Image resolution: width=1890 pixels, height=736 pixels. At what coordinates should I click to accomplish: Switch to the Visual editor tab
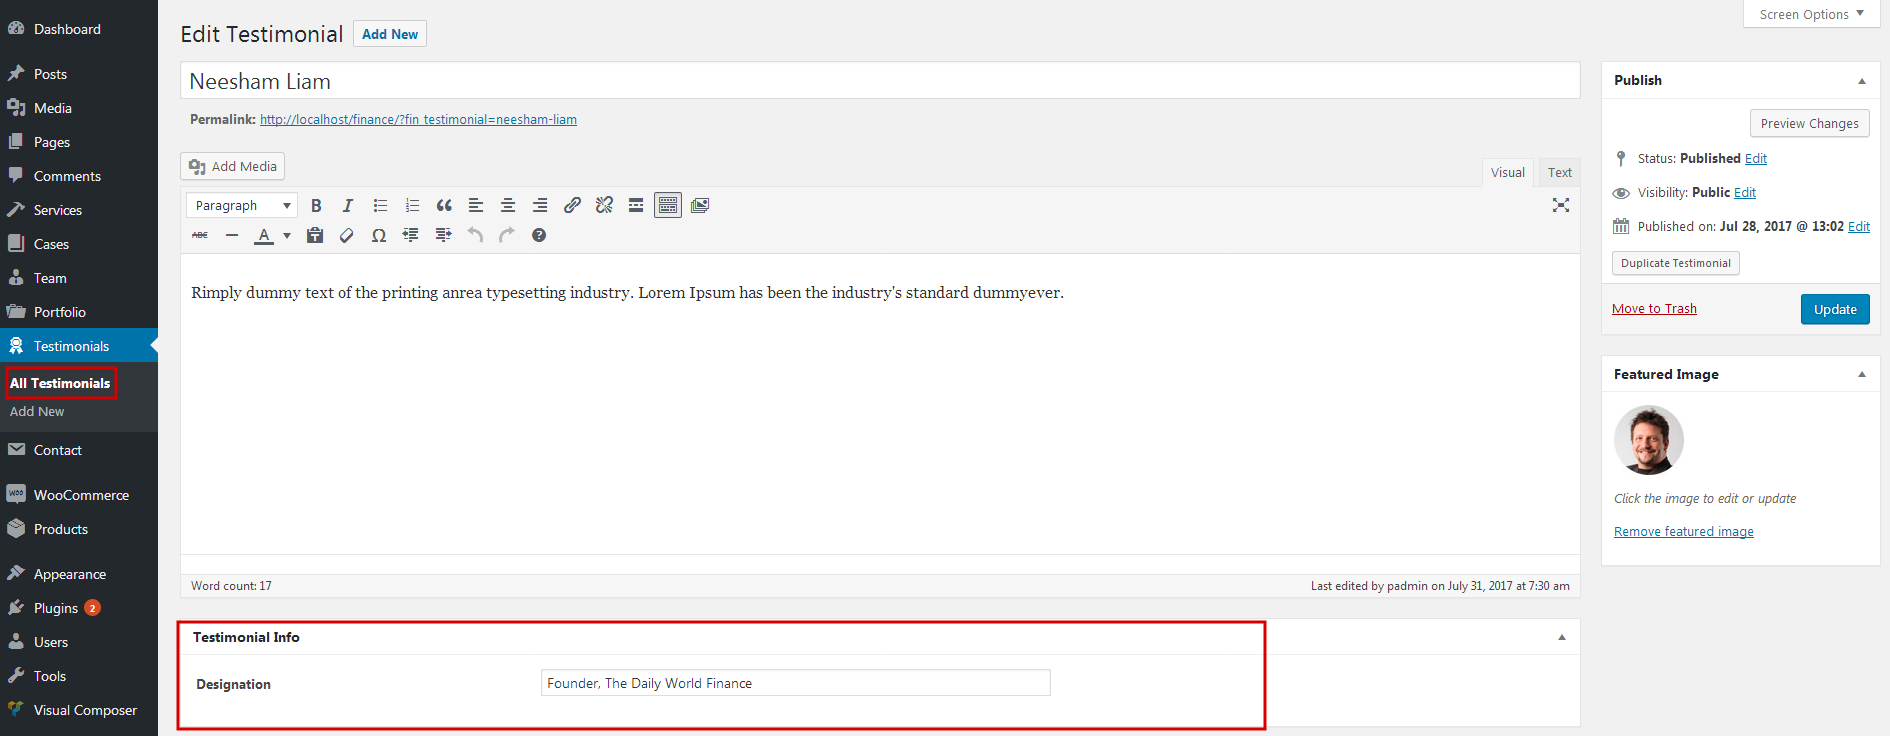pyautogui.click(x=1508, y=172)
